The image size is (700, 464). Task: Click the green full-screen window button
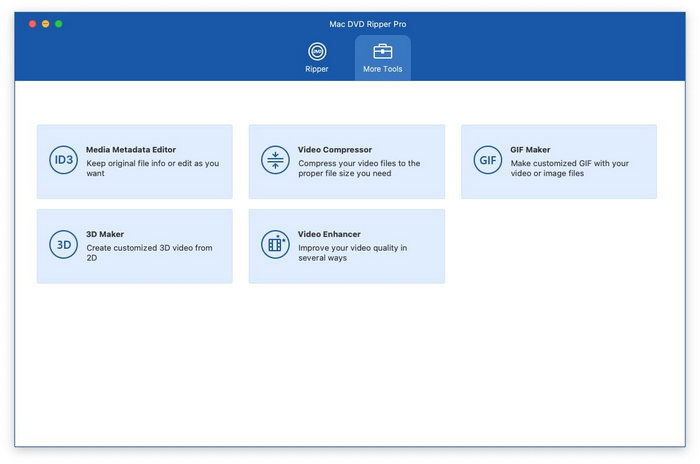(x=58, y=23)
